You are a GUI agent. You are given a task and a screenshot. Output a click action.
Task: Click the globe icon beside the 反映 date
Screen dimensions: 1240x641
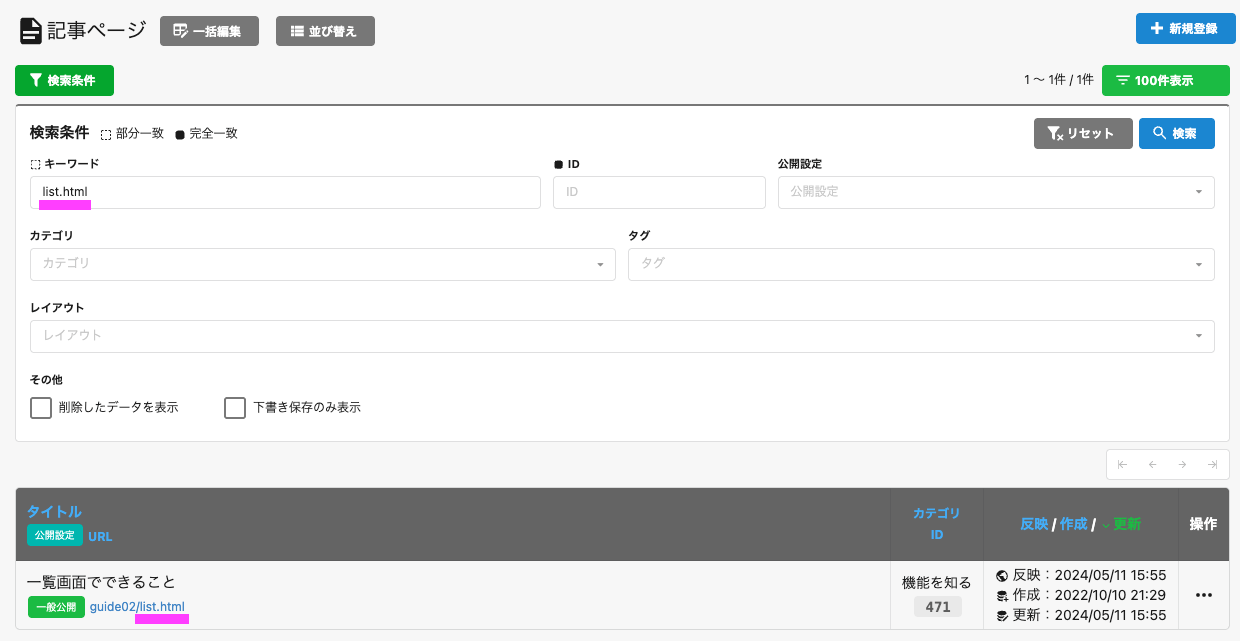[1000, 575]
